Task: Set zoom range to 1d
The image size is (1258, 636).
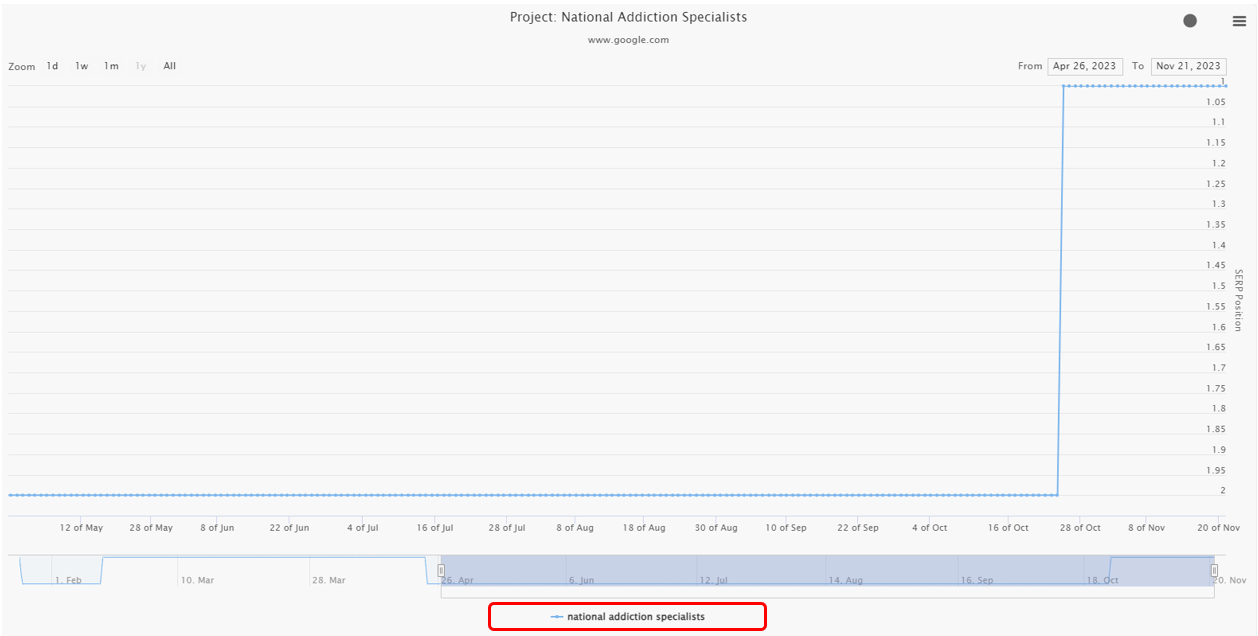Action: 52,66
